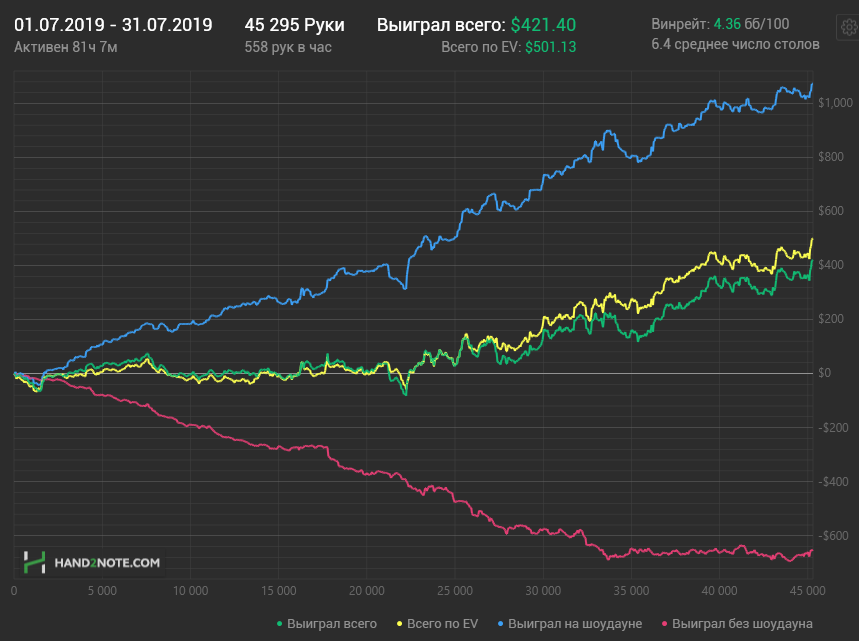Click the date range 01.07.2019 - 31.07.2019
Screen dimensions: 859x641
tap(113, 25)
